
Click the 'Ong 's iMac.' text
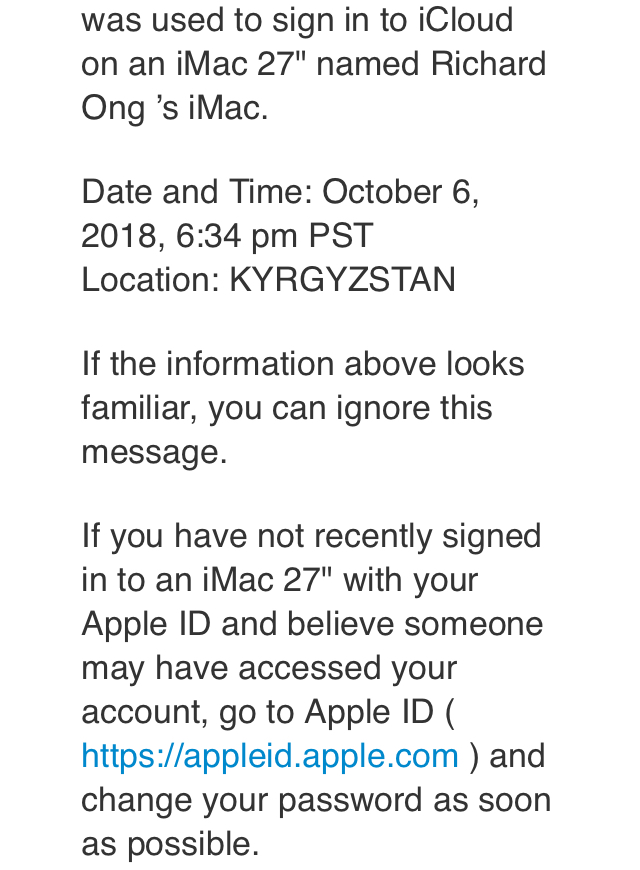coord(175,108)
